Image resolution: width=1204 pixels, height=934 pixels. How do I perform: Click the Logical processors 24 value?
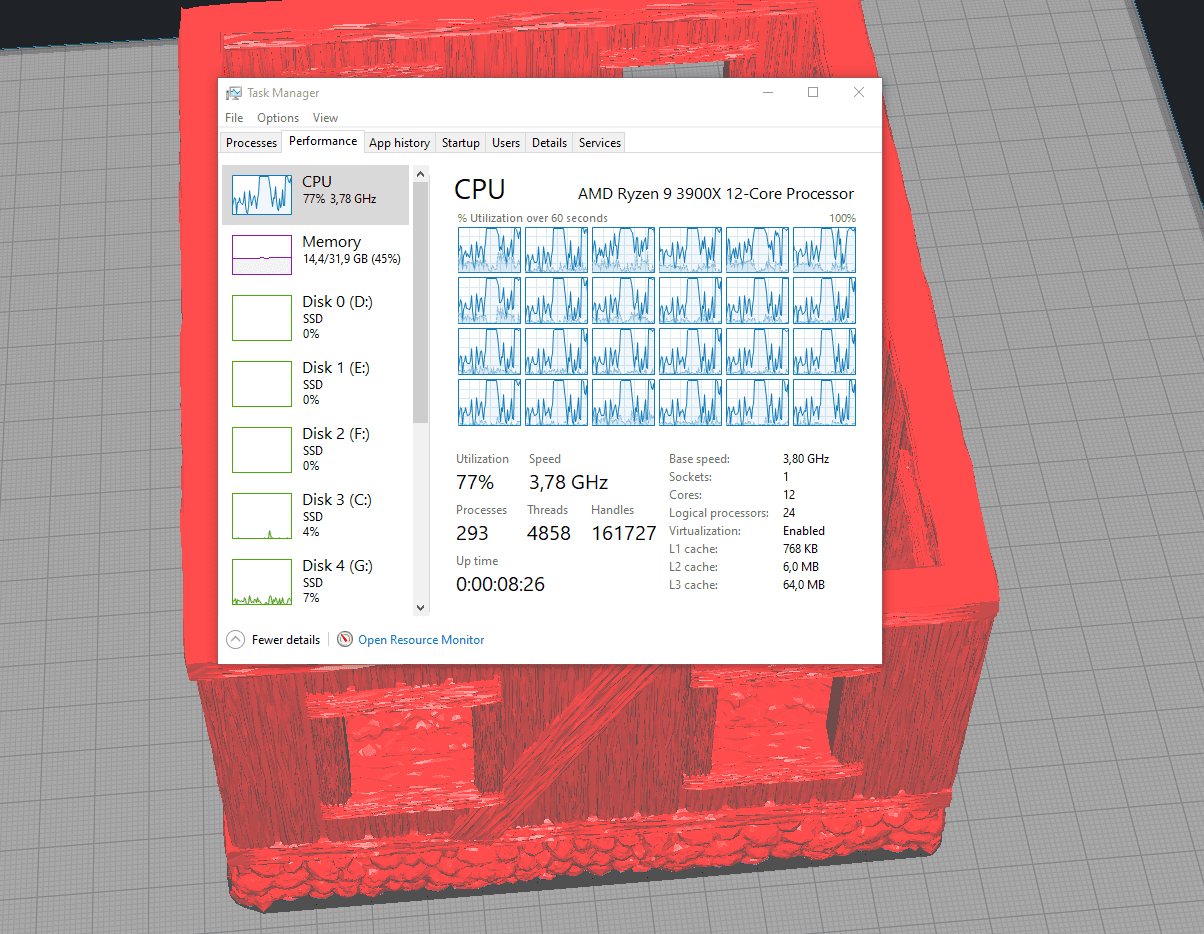click(789, 513)
